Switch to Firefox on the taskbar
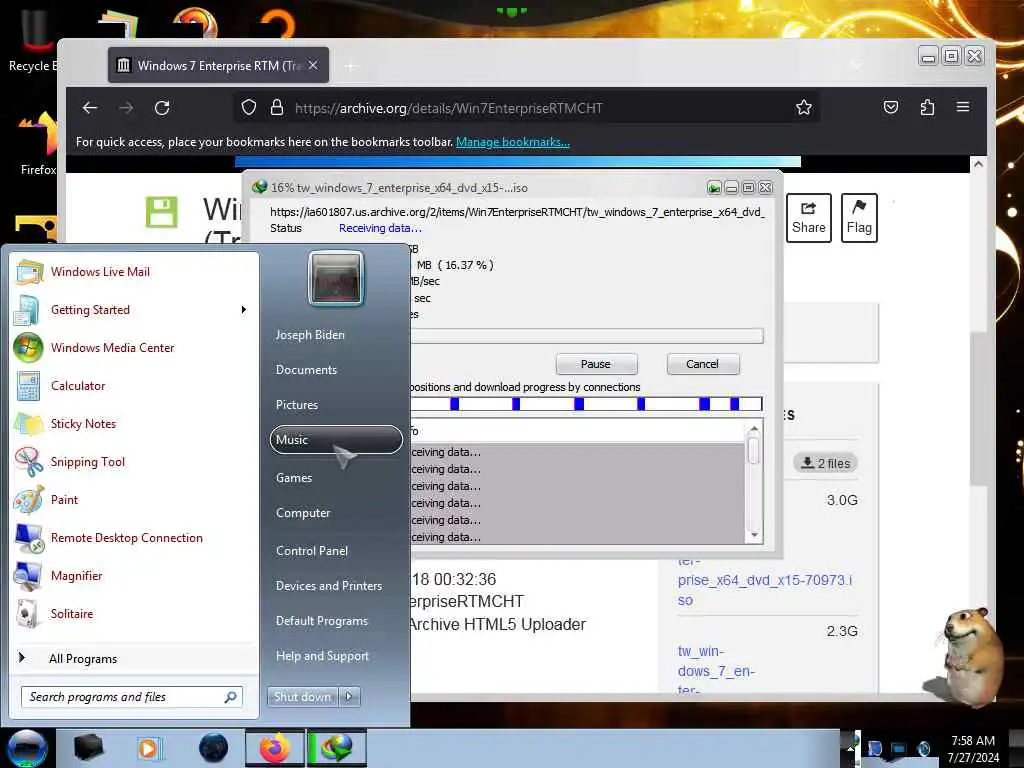The image size is (1024, 768). 275,748
